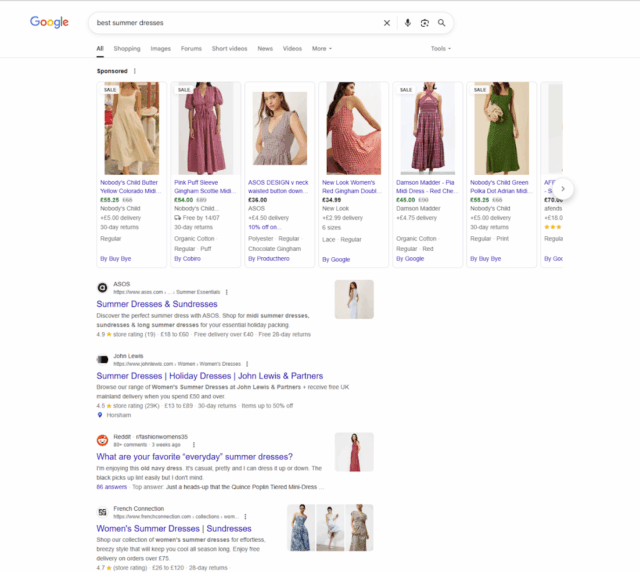Click the beige patterned dress French Connection thumbnail
This screenshot has width=640, height=573.
tap(360, 528)
